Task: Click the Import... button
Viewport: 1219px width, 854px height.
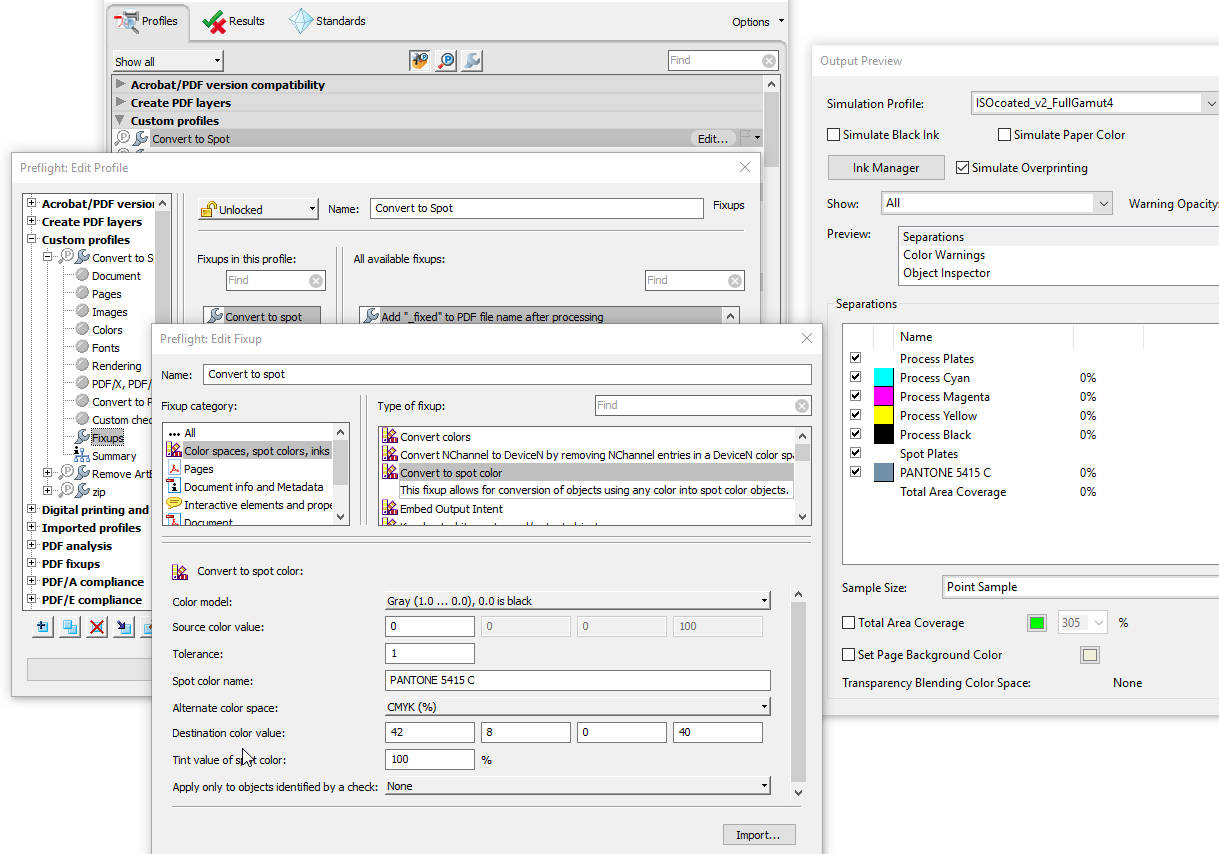Action: 758,835
